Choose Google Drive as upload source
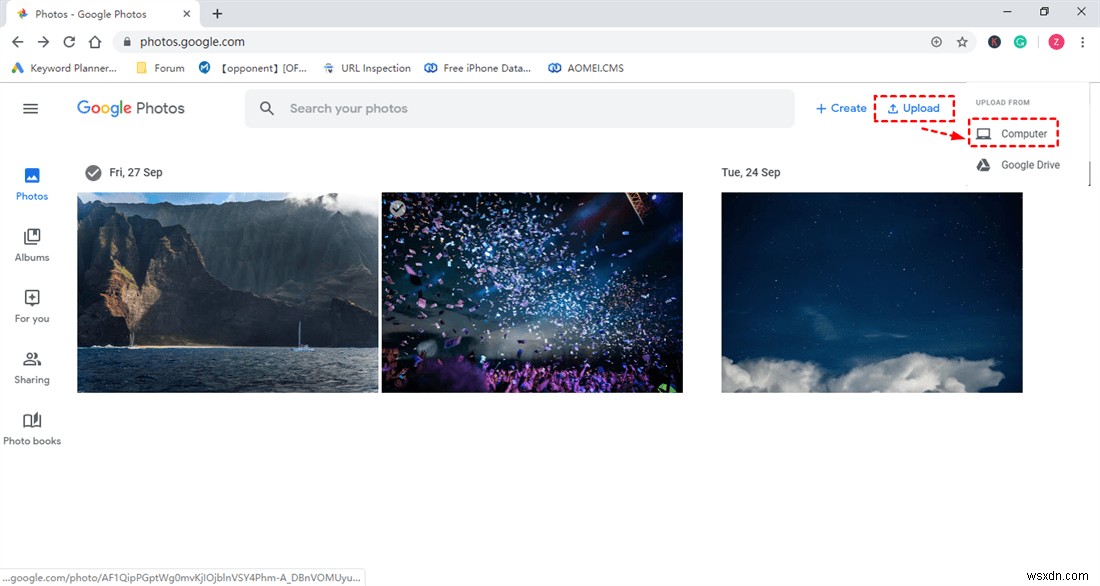 coord(1019,165)
